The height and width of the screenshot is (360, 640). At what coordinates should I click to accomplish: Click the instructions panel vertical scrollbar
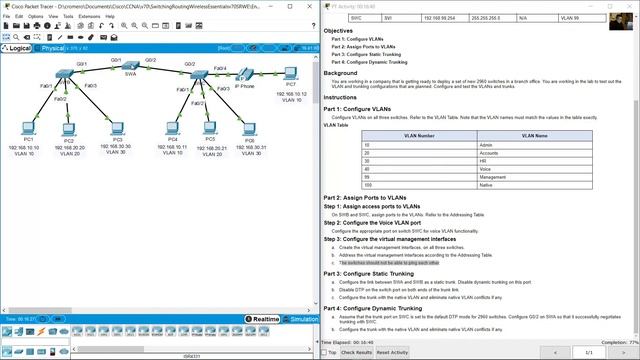[x=636, y=216]
